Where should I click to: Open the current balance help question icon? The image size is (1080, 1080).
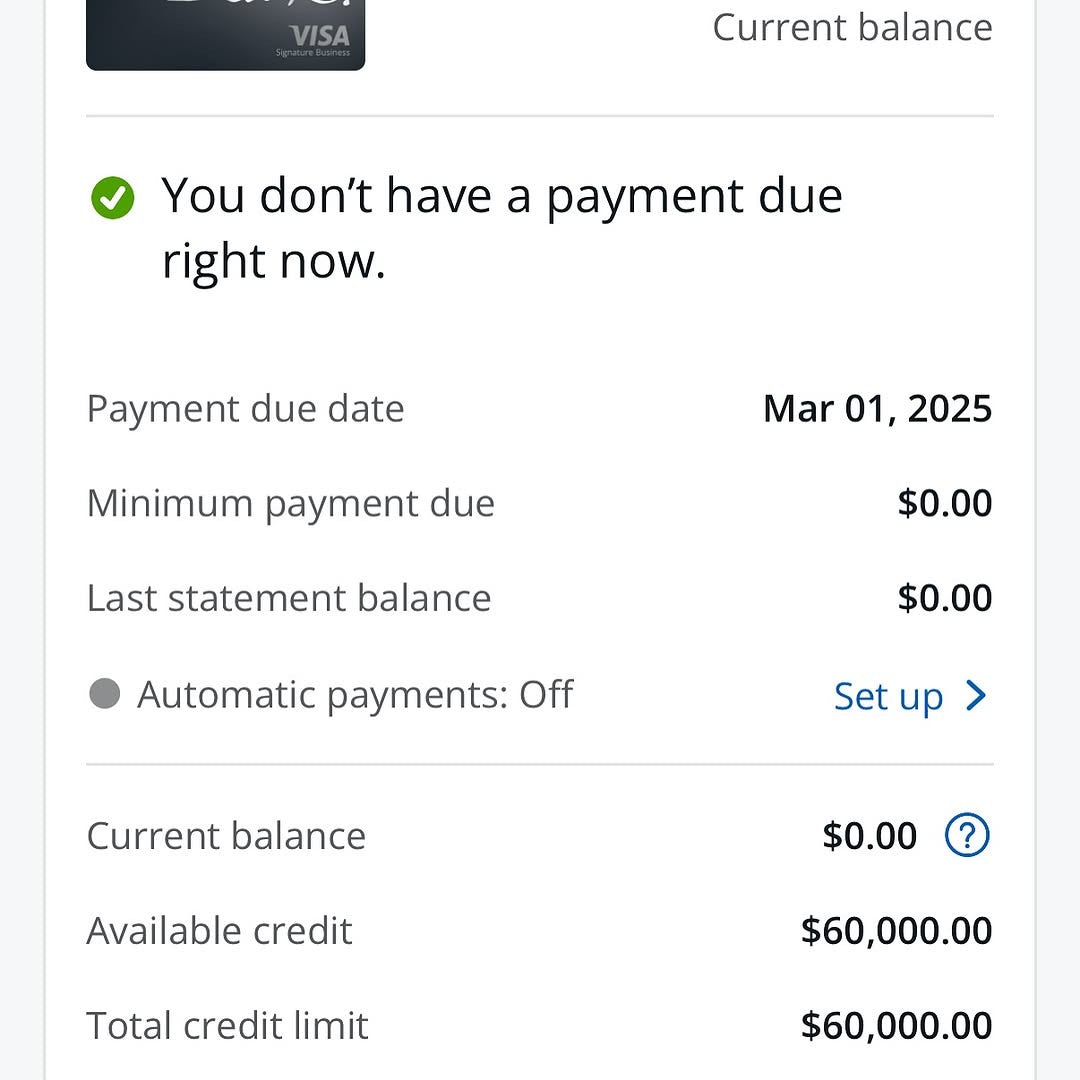point(966,835)
